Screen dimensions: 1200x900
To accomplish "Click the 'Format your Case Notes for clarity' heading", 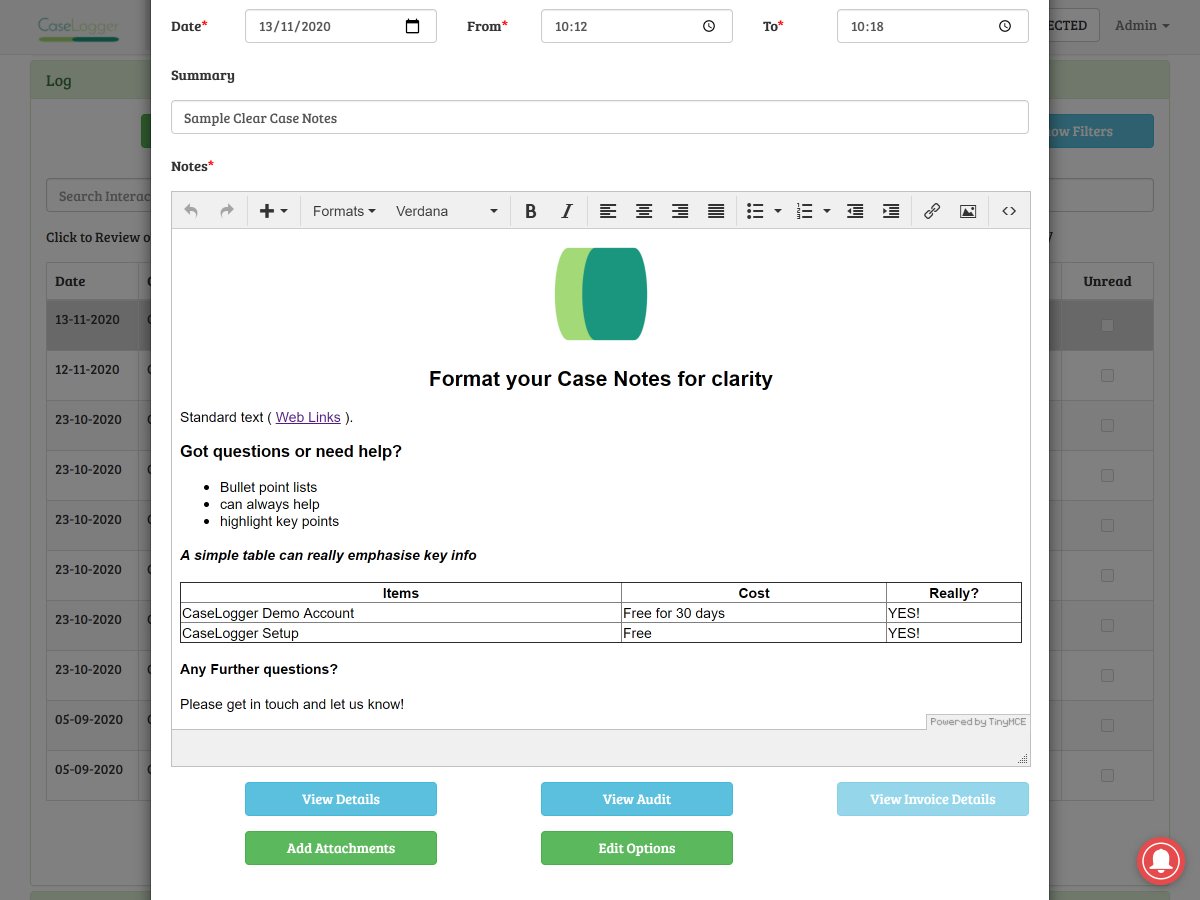I will coord(601,379).
